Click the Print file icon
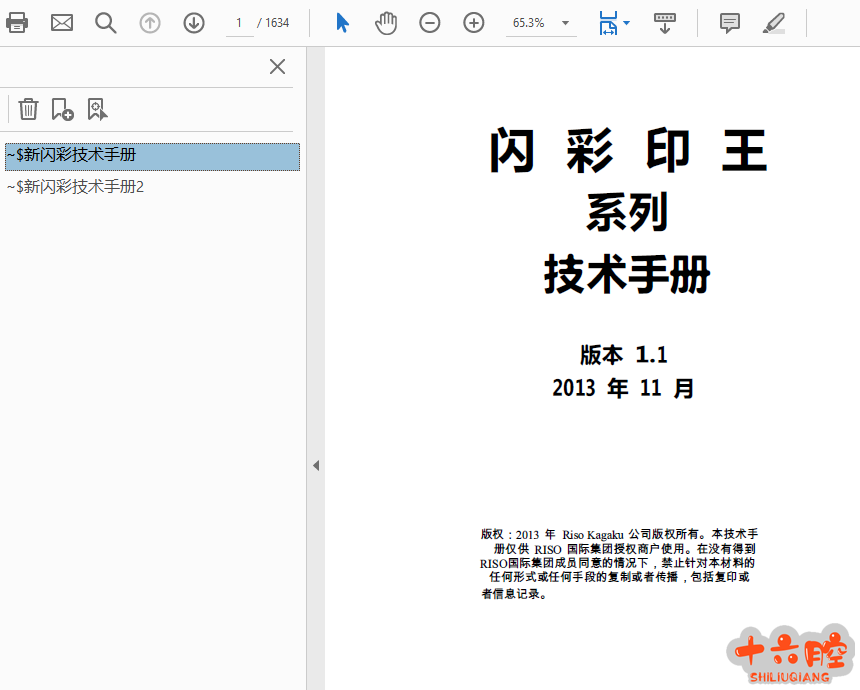 (x=17, y=22)
